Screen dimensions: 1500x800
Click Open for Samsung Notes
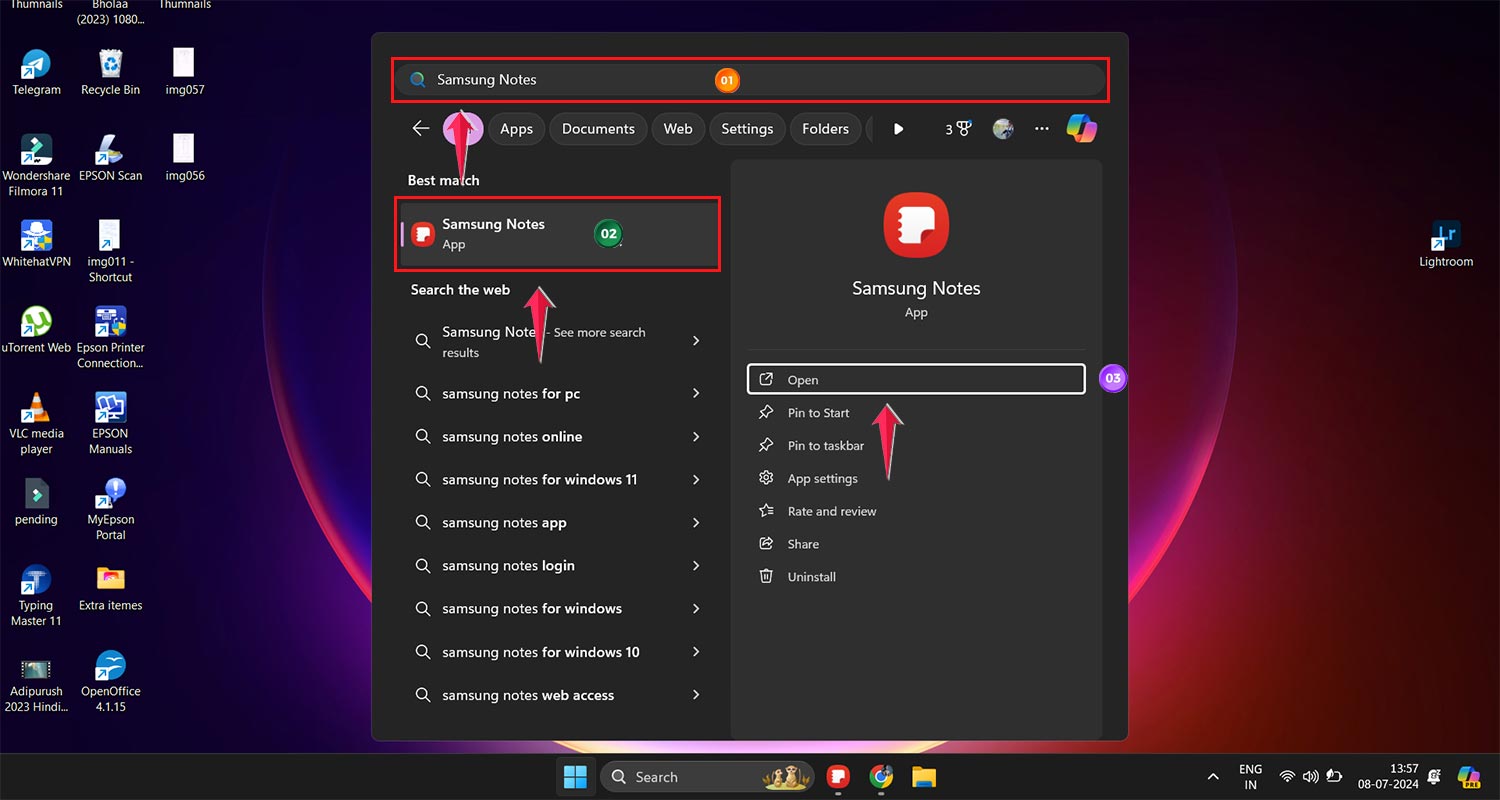tap(915, 380)
